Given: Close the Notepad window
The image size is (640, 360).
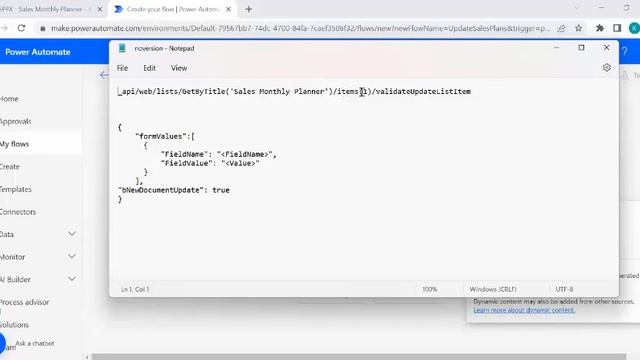Looking at the screenshot, I should pos(607,48).
